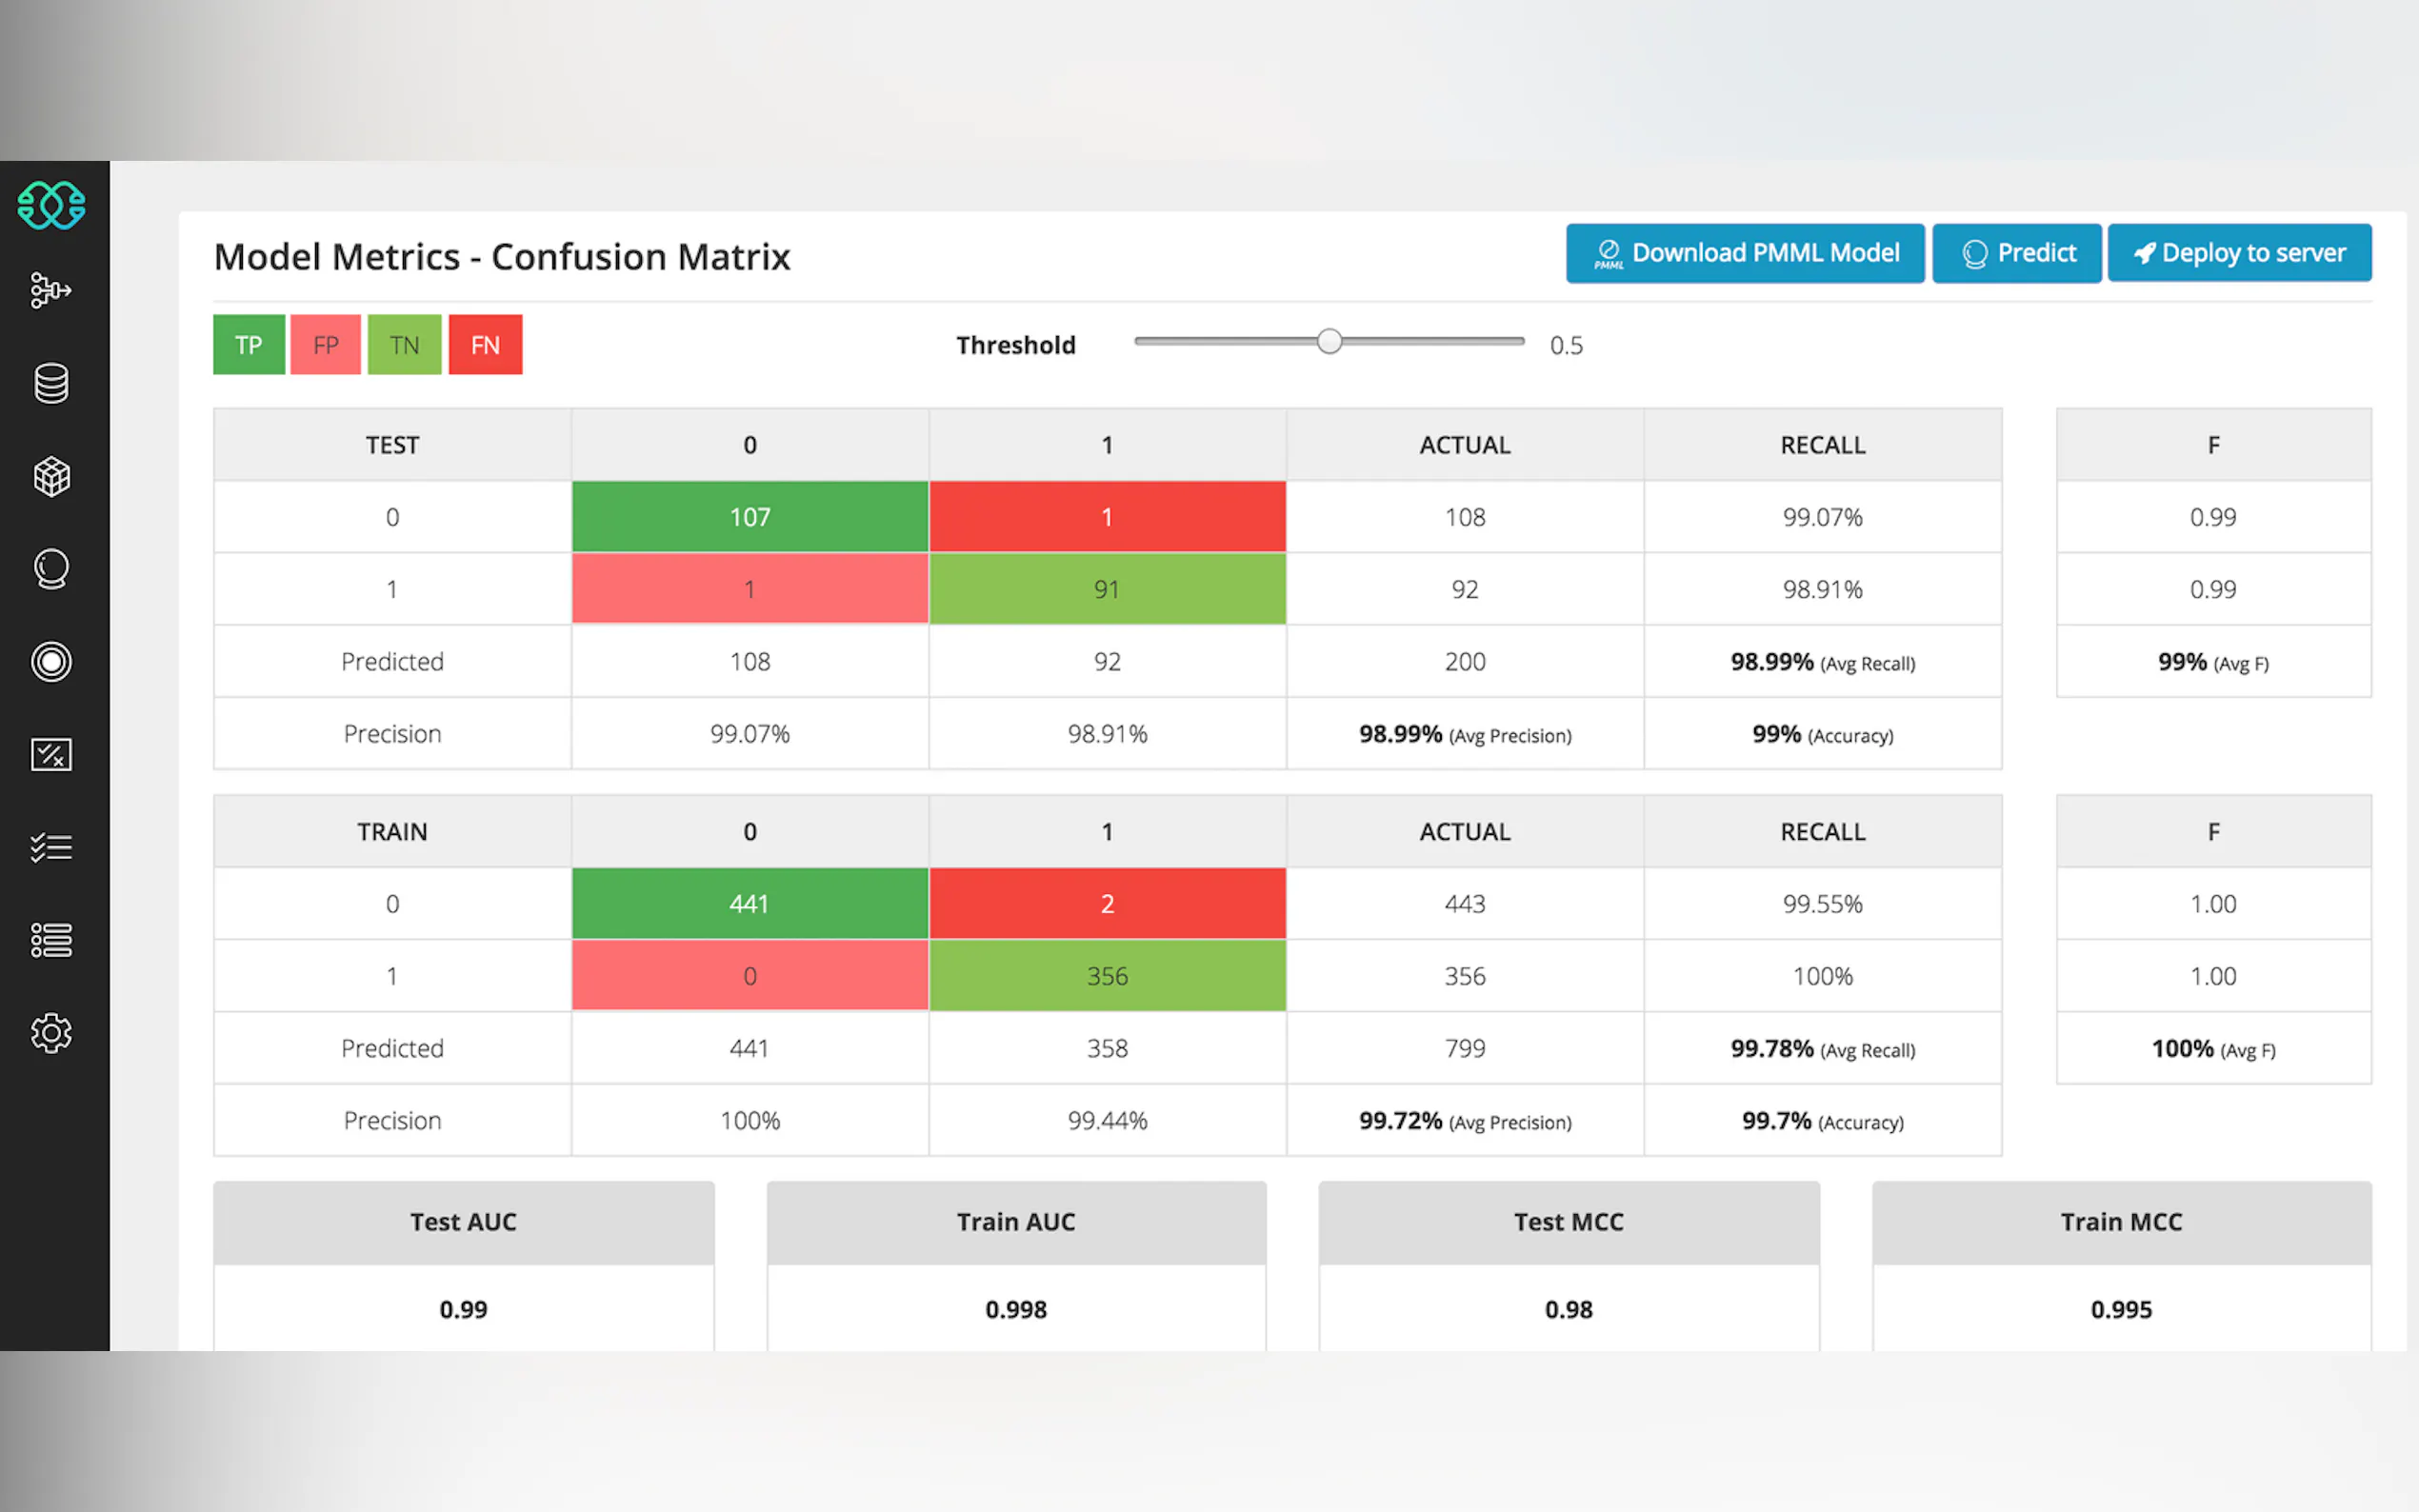Image resolution: width=2419 pixels, height=1512 pixels.
Task: Open the crystal ball predictions sidebar icon
Action: pos(51,569)
